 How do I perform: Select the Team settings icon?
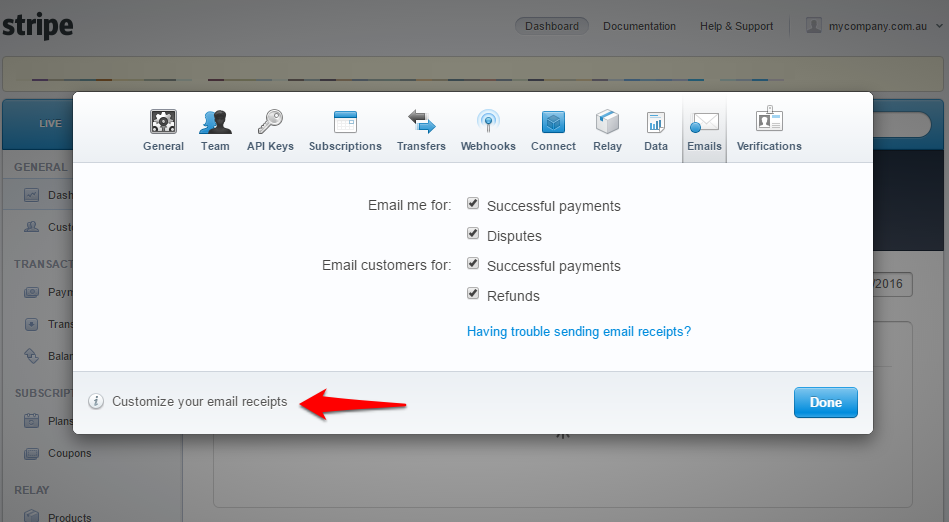click(215, 122)
